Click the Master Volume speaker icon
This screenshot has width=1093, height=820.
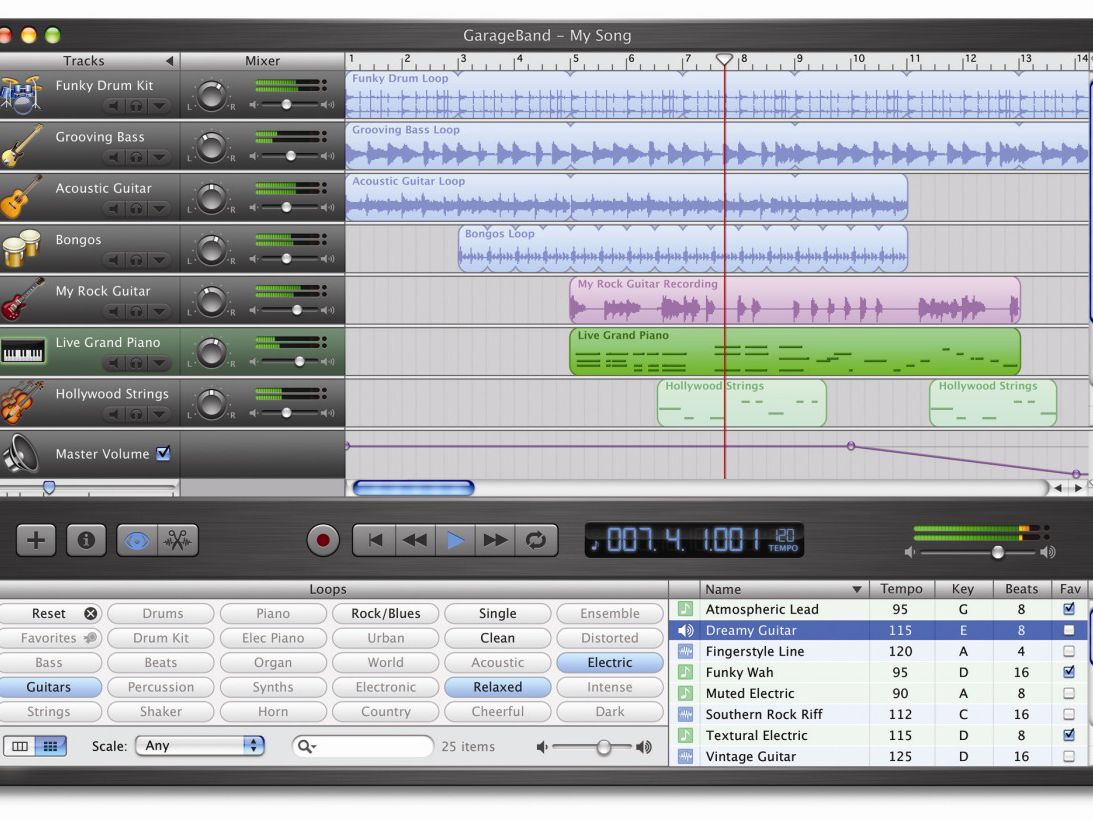click(21, 453)
